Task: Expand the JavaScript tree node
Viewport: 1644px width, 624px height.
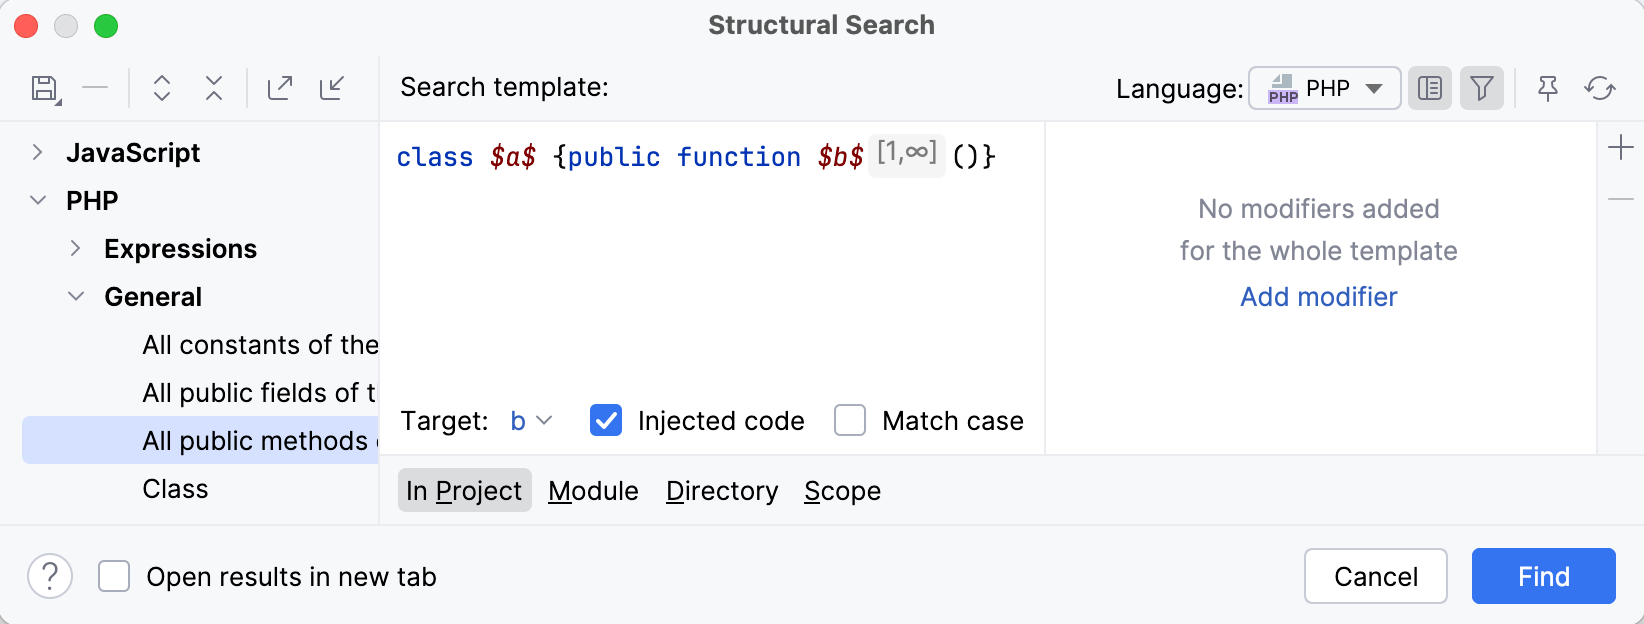Action: tap(38, 152)
